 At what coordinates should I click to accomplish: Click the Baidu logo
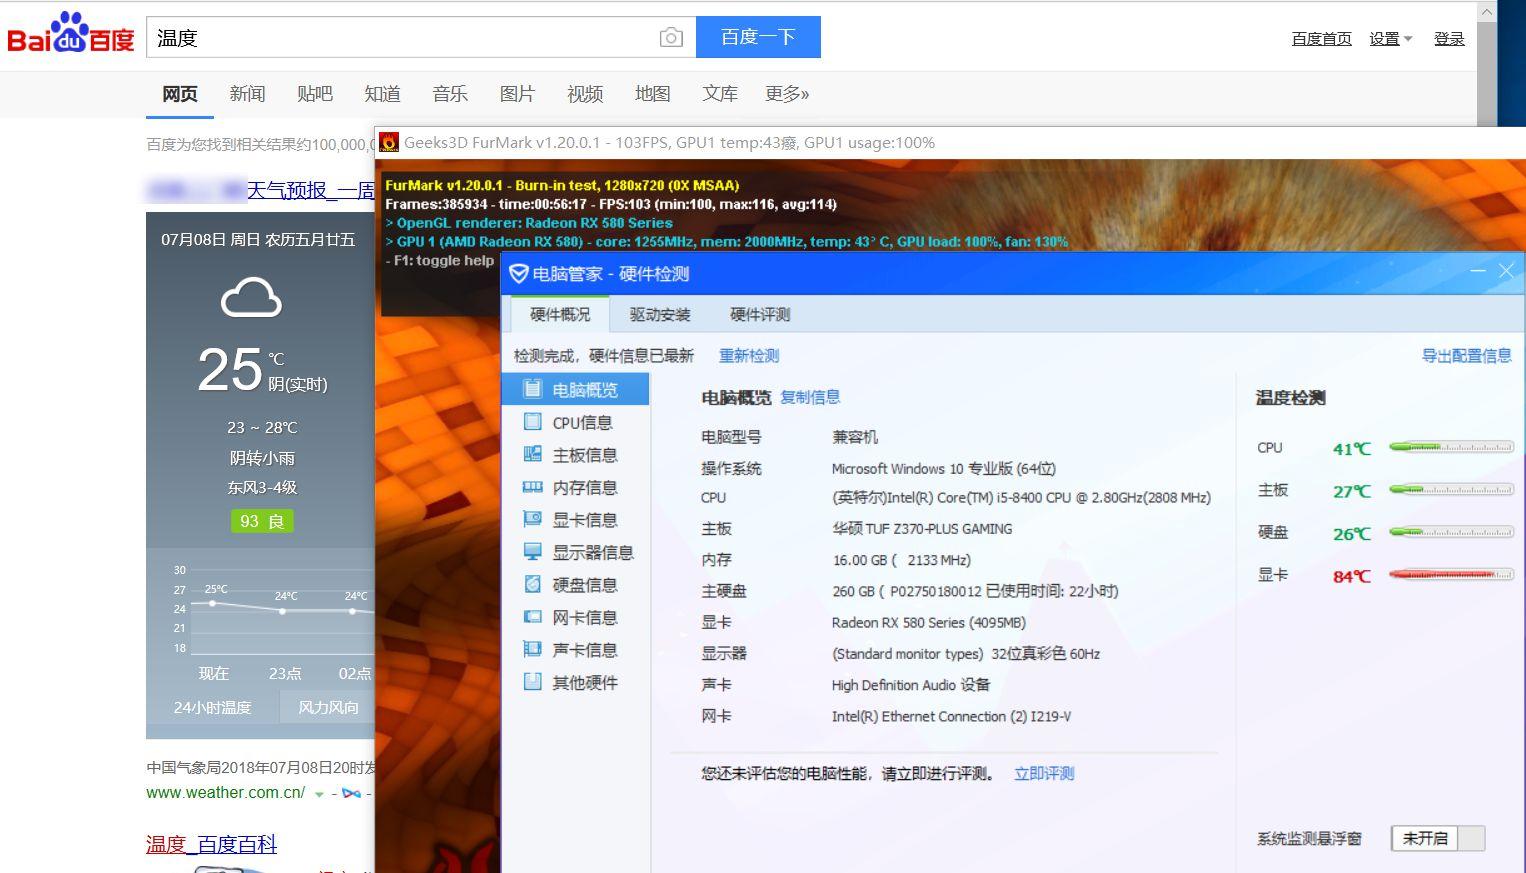[70, 33]
